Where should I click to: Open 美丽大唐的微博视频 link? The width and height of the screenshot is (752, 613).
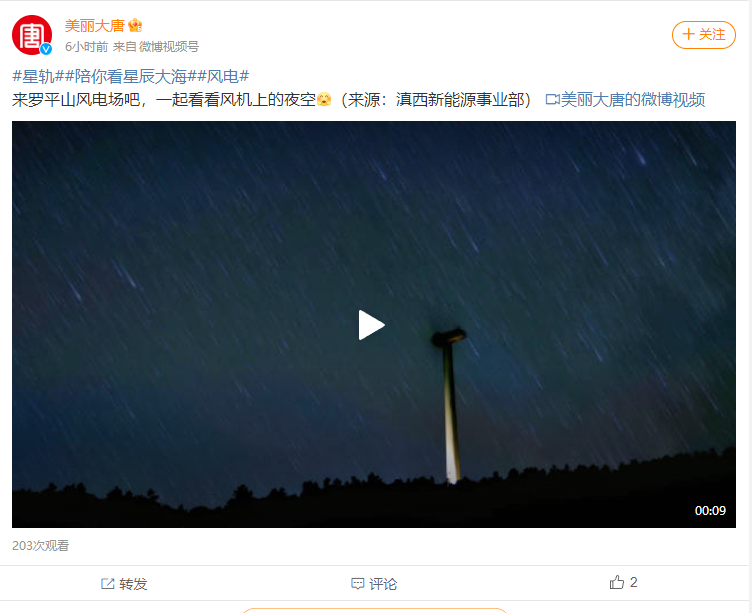633,99
